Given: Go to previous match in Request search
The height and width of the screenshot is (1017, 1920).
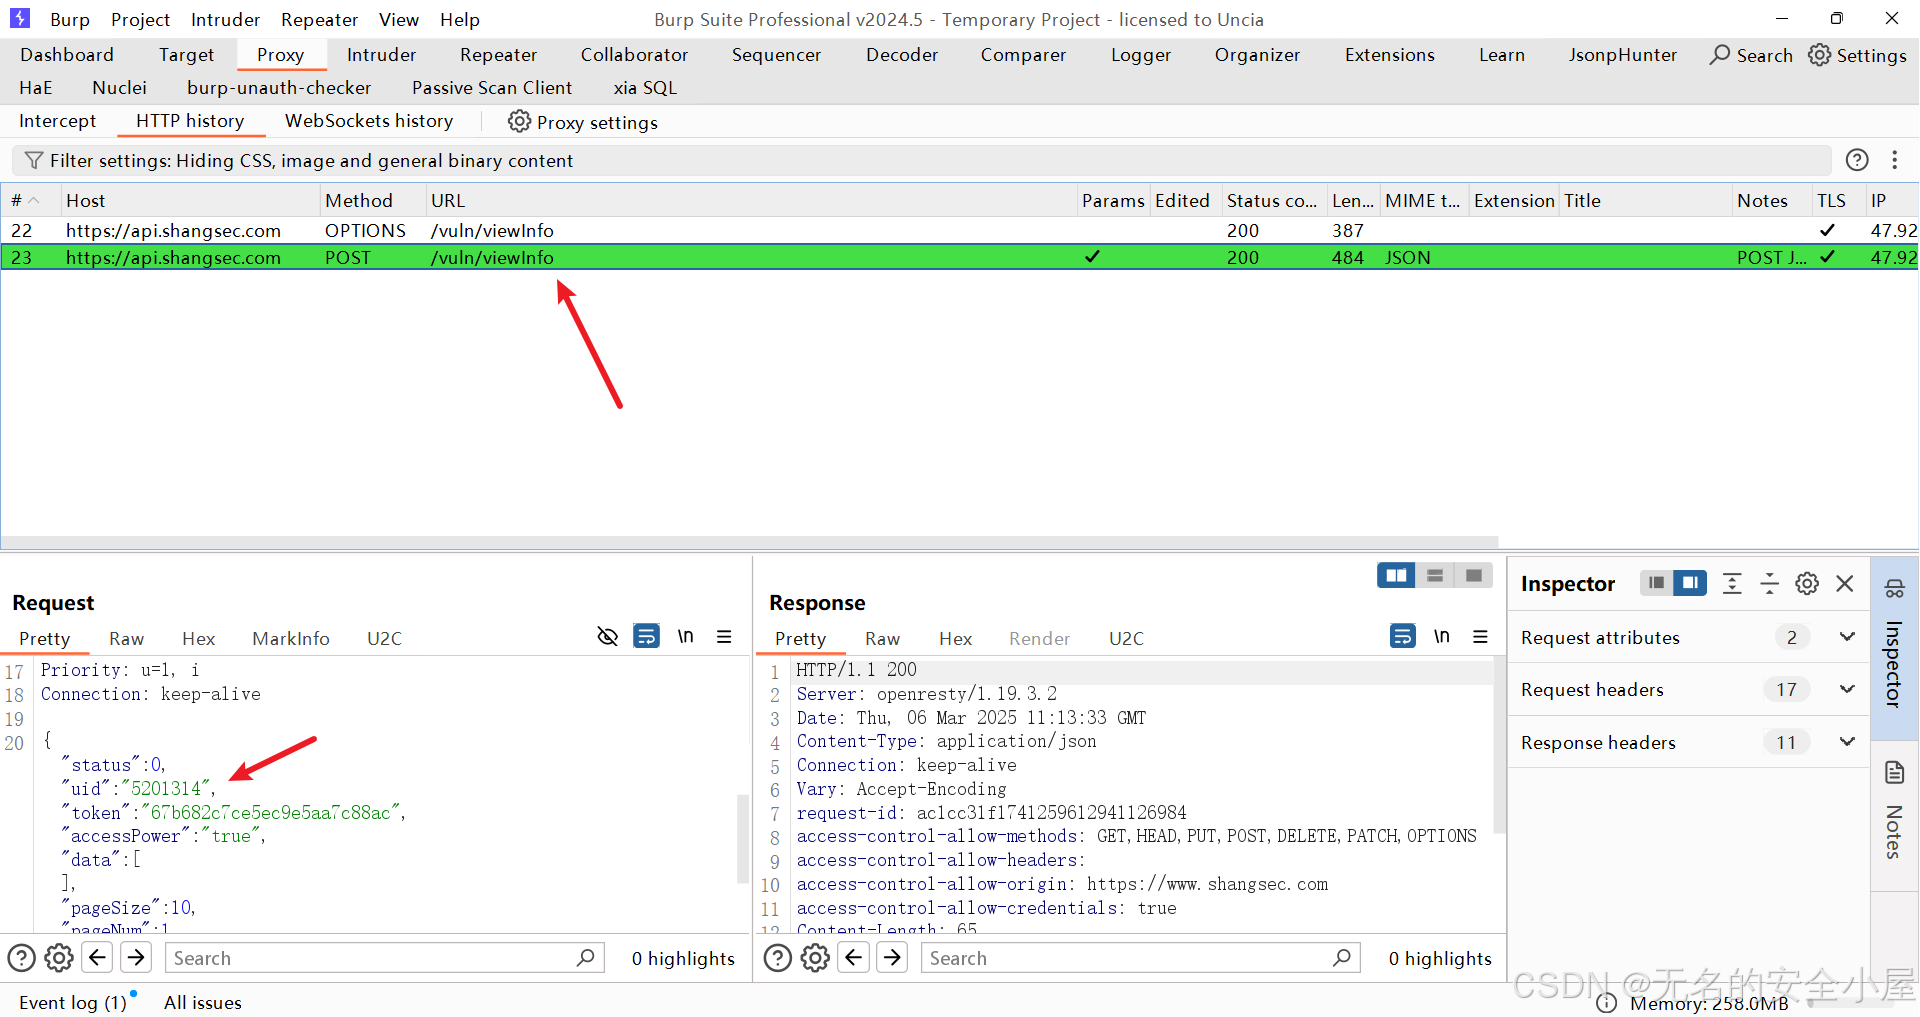Looking at the screenshot, I should tap(97, 958).
